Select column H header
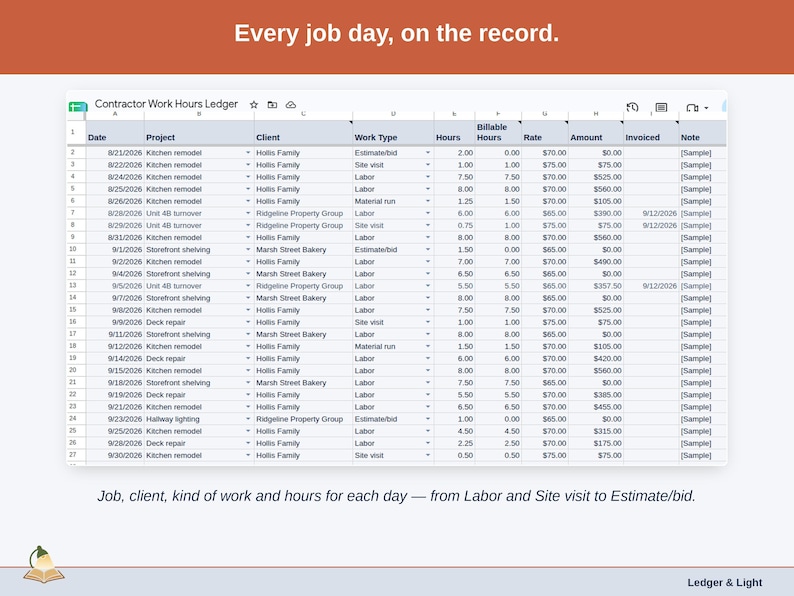This screenshot has width=794, height=596. tap(596, 114)
